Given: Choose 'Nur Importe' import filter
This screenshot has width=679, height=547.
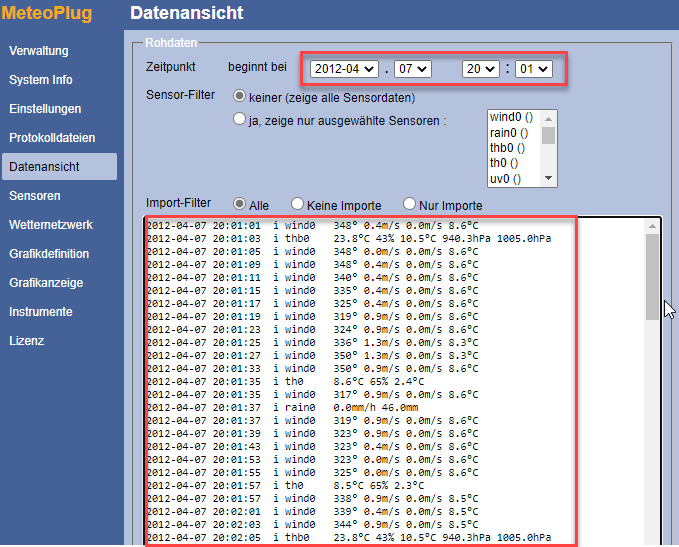Looking at the screenshot, I should pos(409,204).
